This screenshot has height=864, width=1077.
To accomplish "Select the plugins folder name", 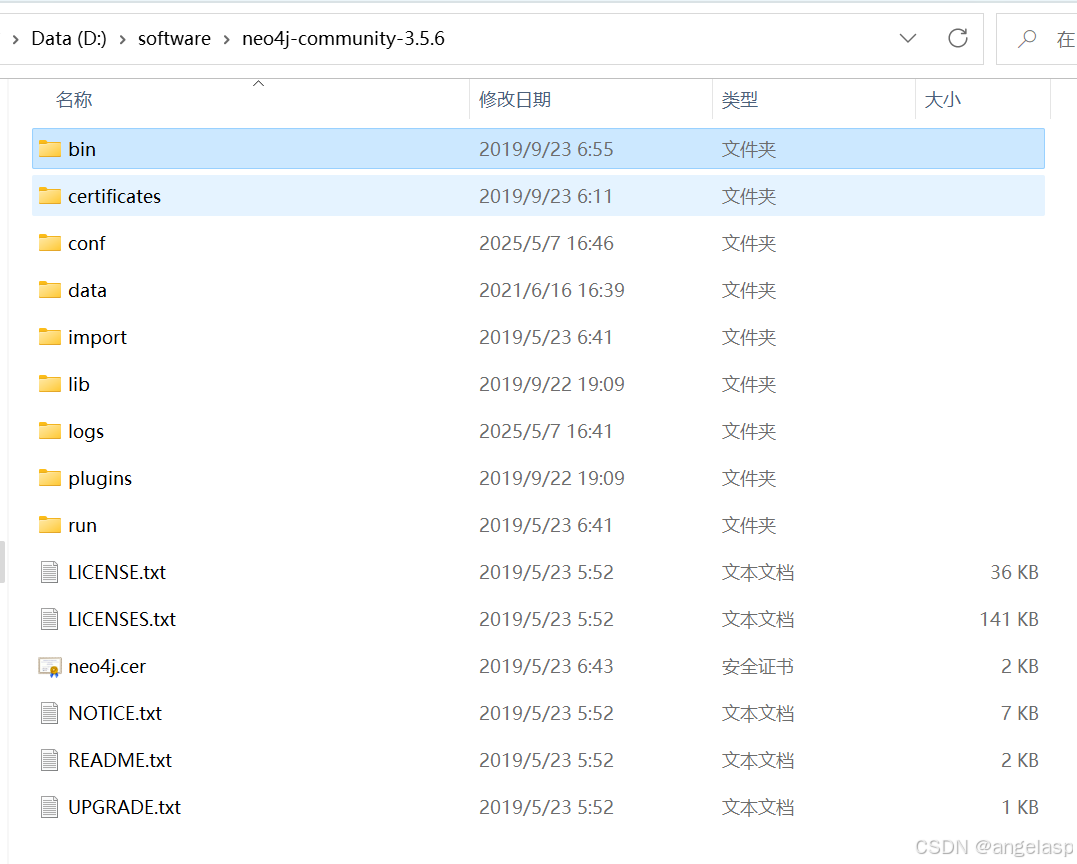I will 100,479.
